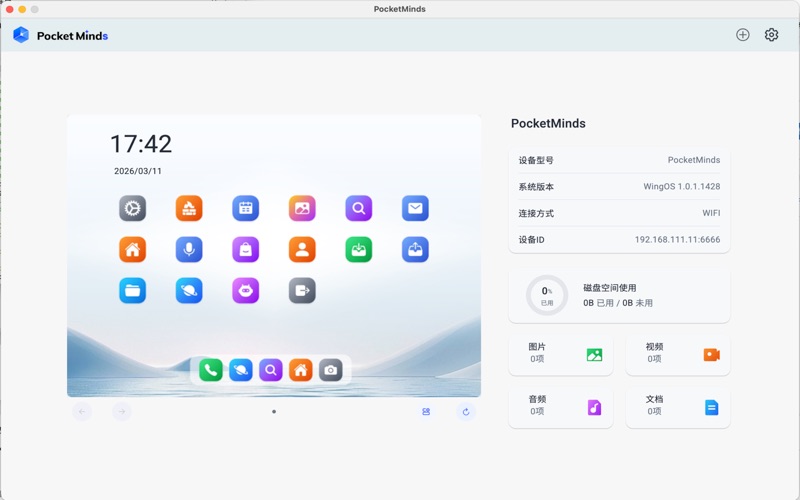The width and height of the screenshot is (800, 500).
Task: Click the 0% disk usage ring
Action: coord(547,295)
